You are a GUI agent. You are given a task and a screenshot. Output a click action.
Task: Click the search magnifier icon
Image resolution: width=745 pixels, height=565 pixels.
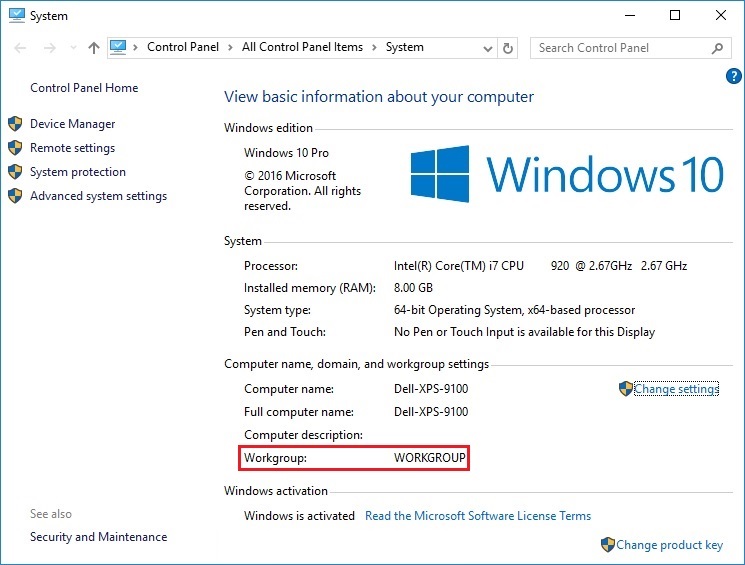click(717, 48)
